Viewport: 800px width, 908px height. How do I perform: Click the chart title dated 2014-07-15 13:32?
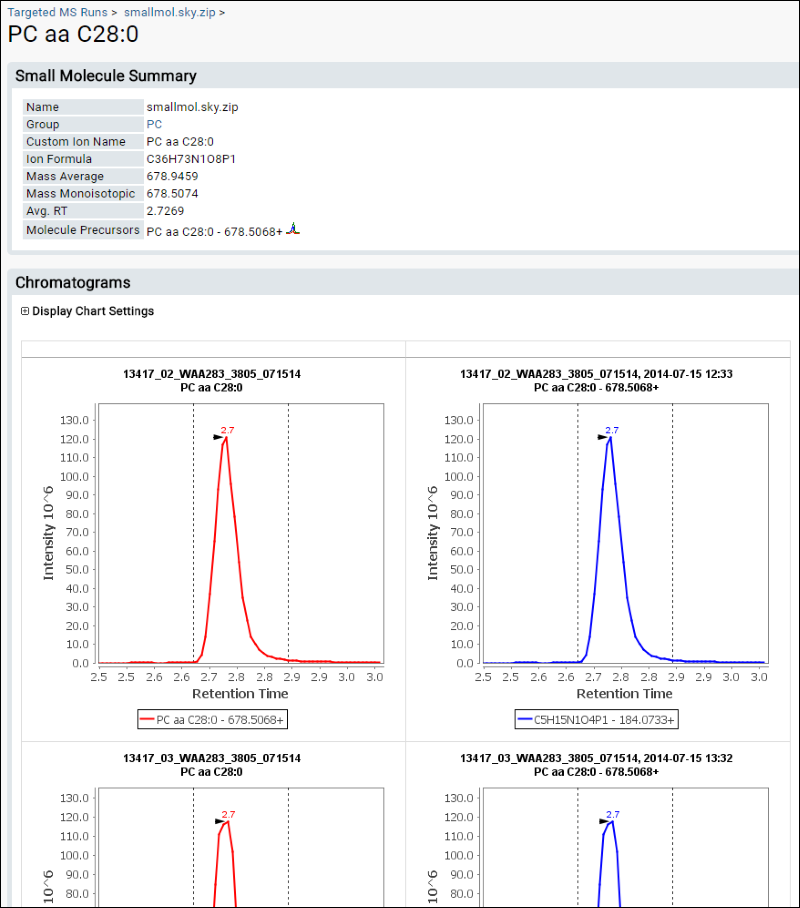click(597, 758)
